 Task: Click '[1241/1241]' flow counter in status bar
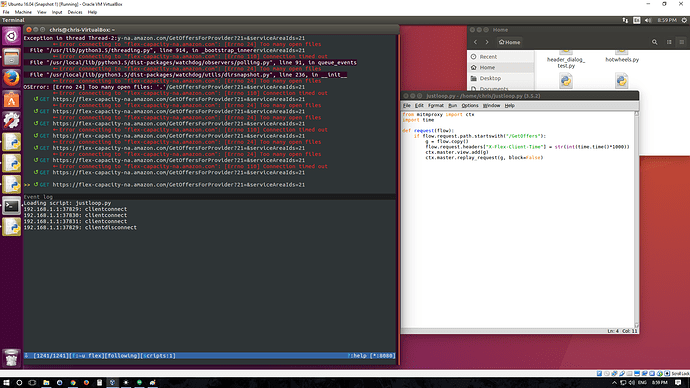(x=51, y=356)
